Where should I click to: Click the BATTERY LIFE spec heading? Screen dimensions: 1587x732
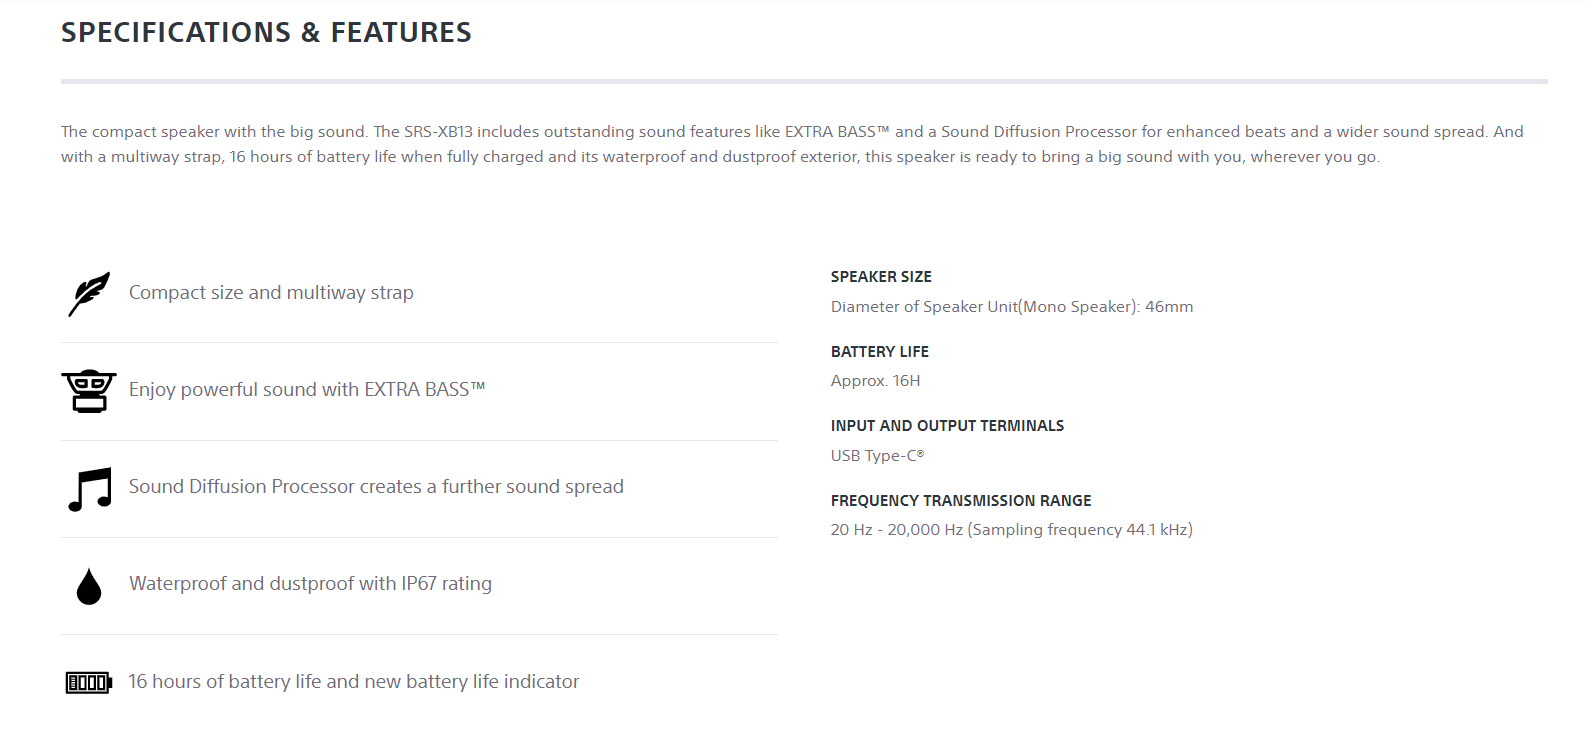tap(880, 352)
